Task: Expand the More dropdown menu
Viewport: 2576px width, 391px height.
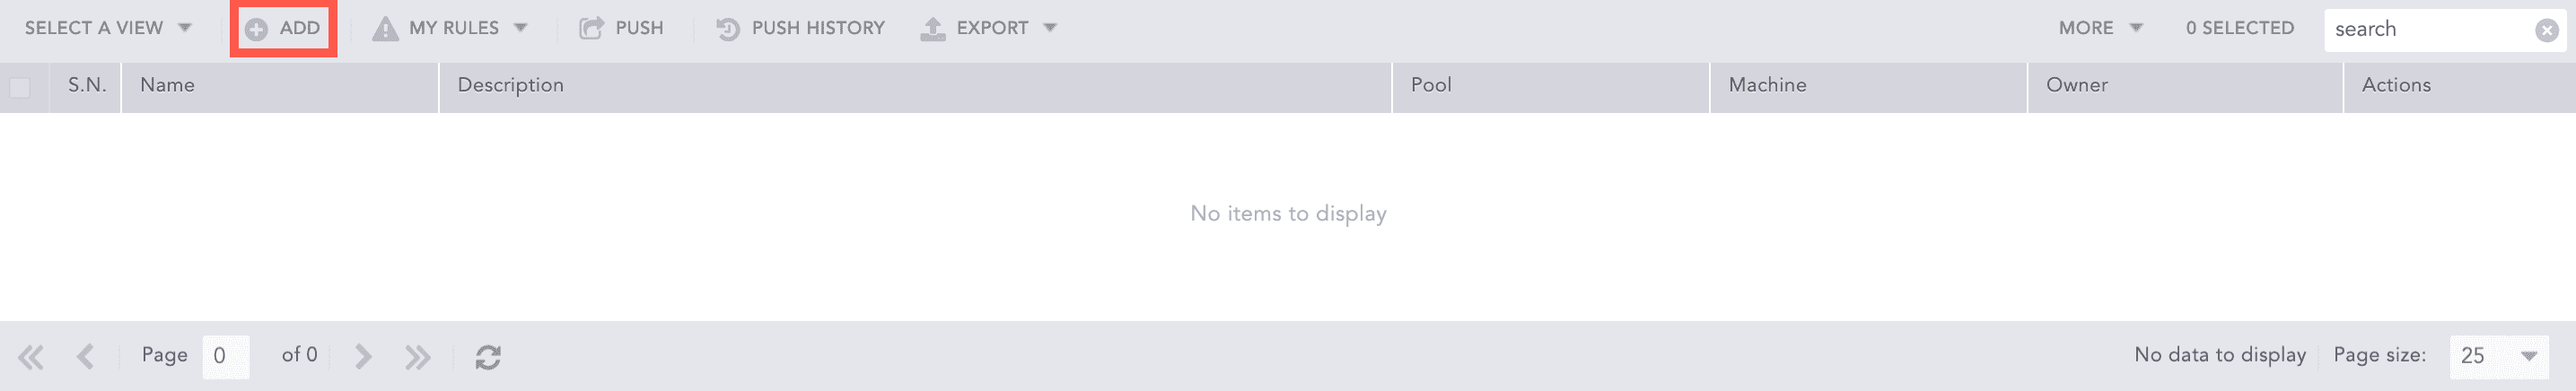Action: [2100, 28]
